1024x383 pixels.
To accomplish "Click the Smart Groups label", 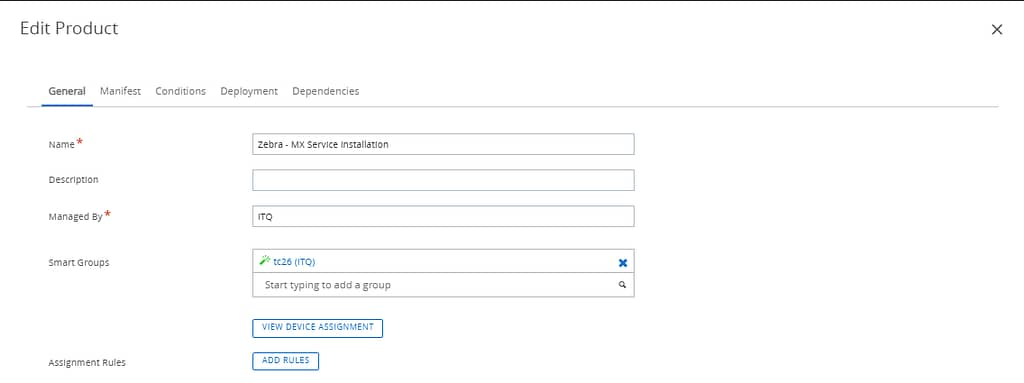I will coord(79,263).
